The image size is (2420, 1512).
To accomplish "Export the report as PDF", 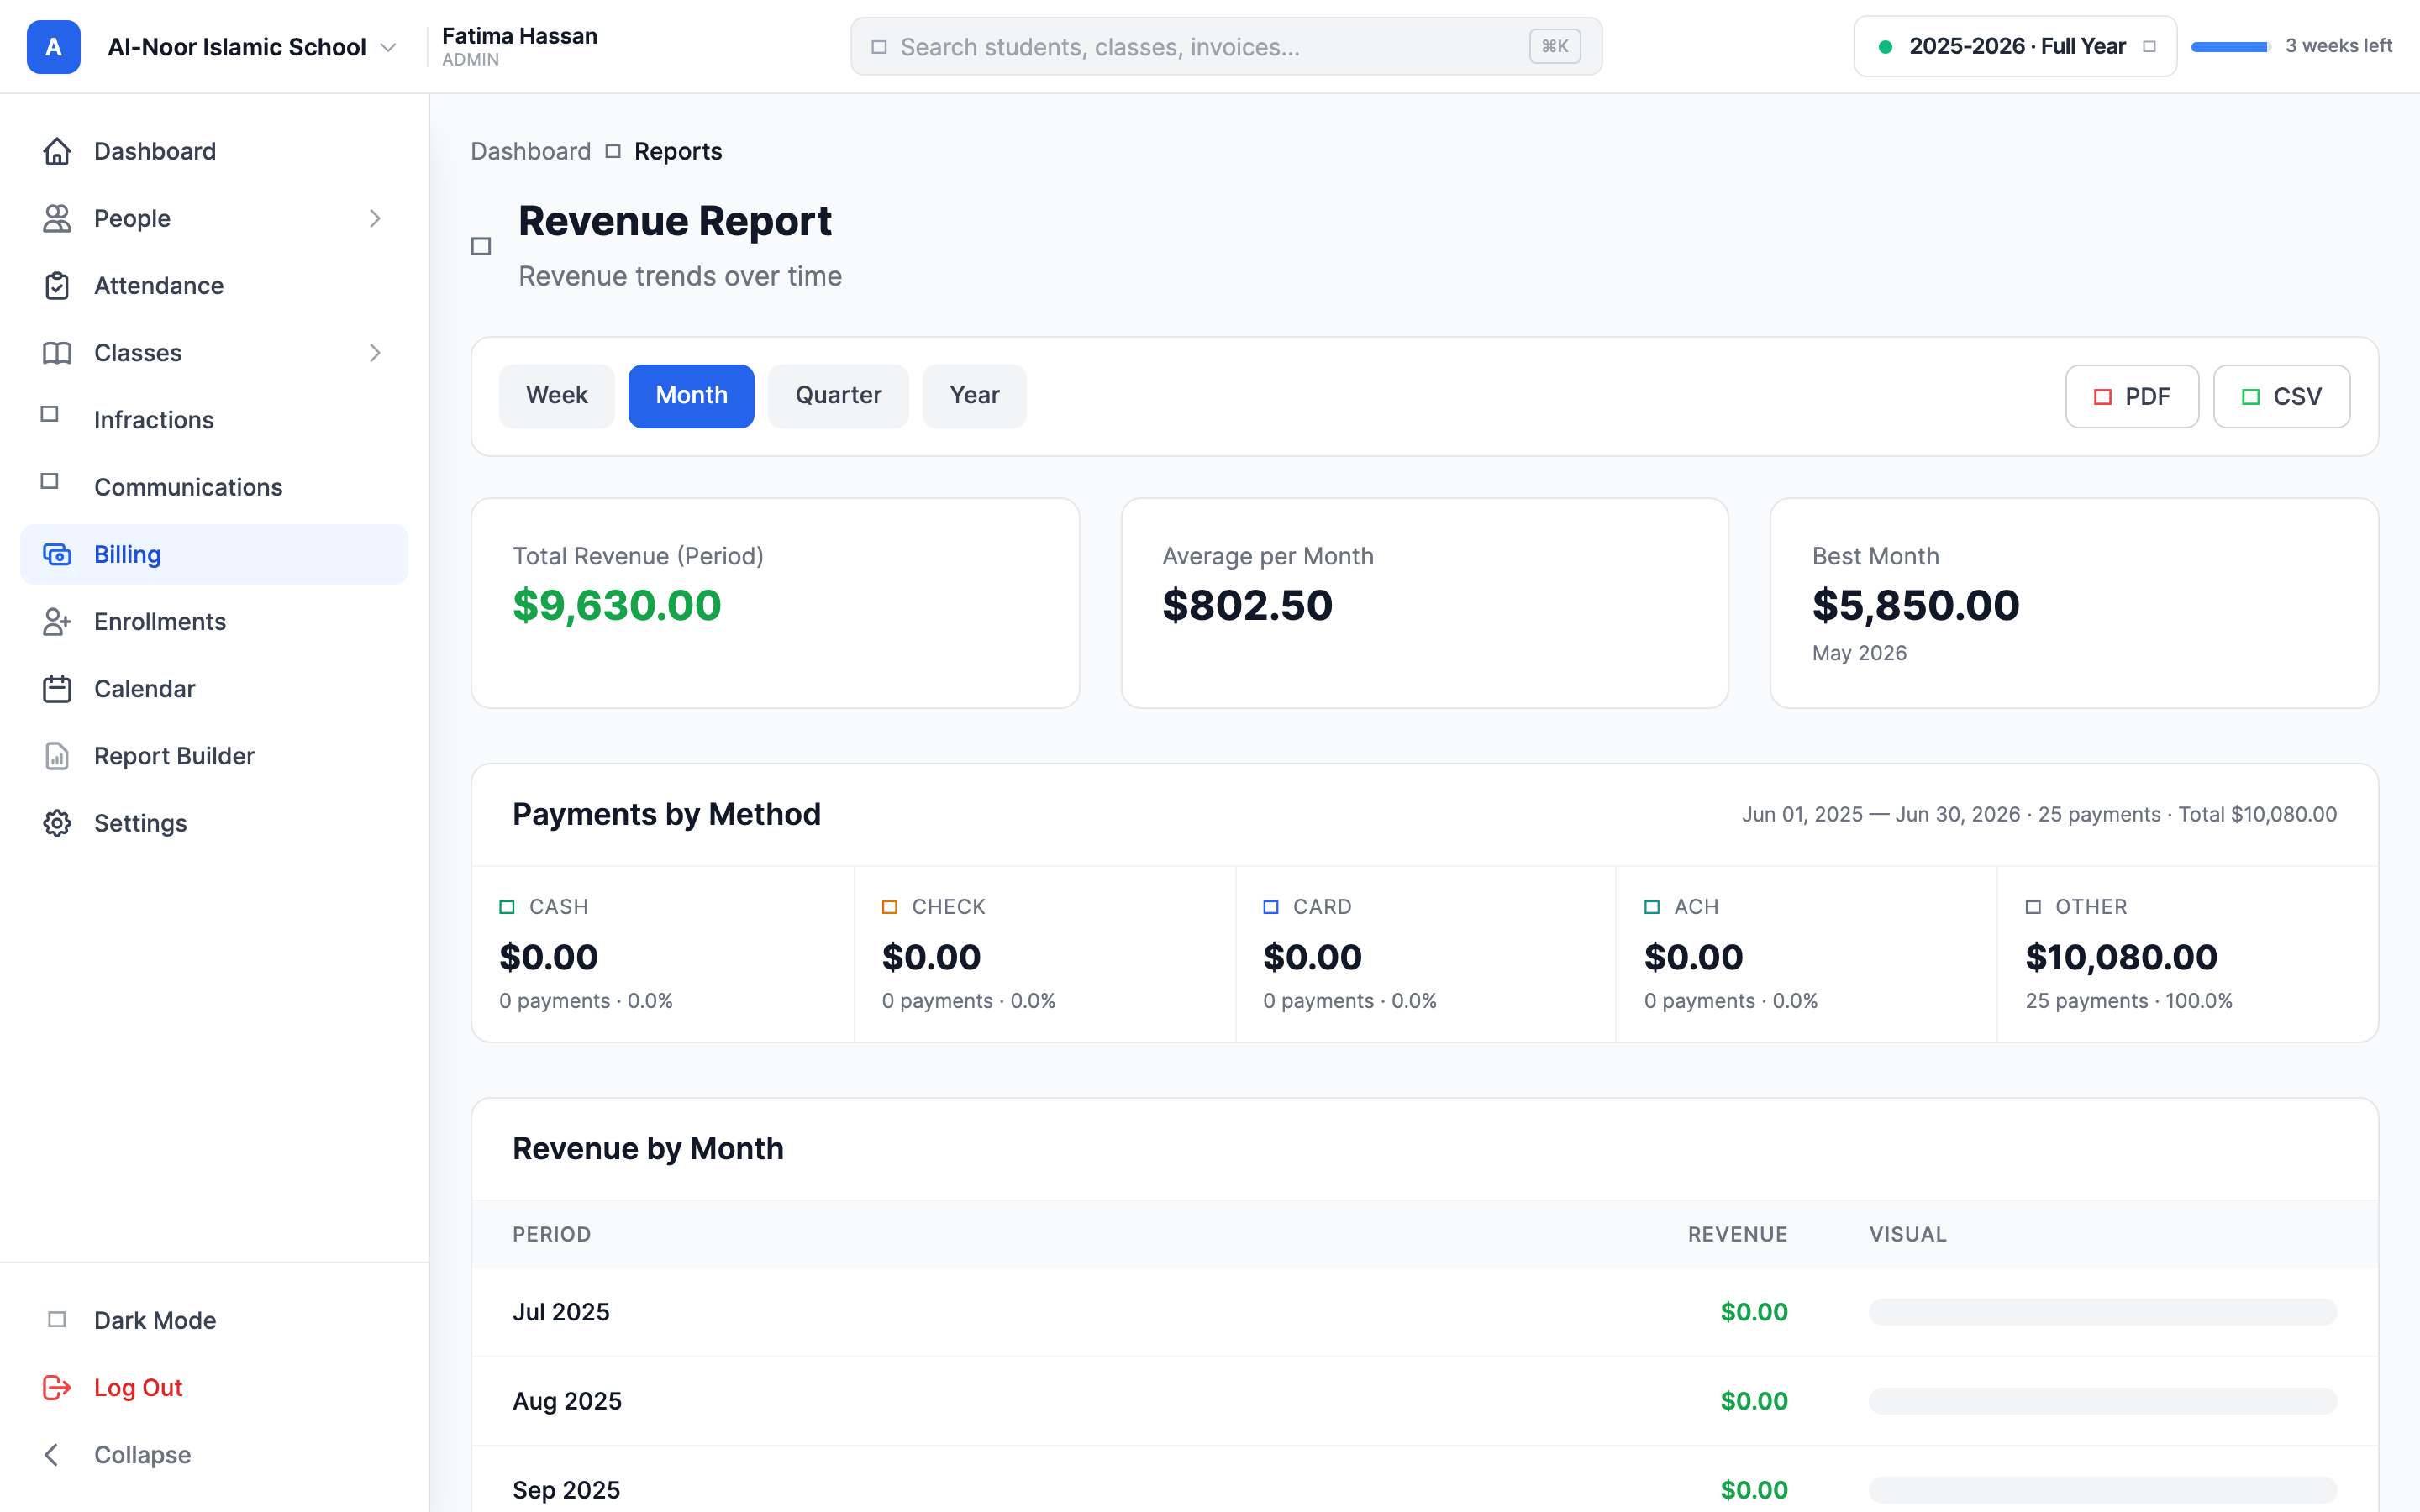I will (x=2132, y=396).
